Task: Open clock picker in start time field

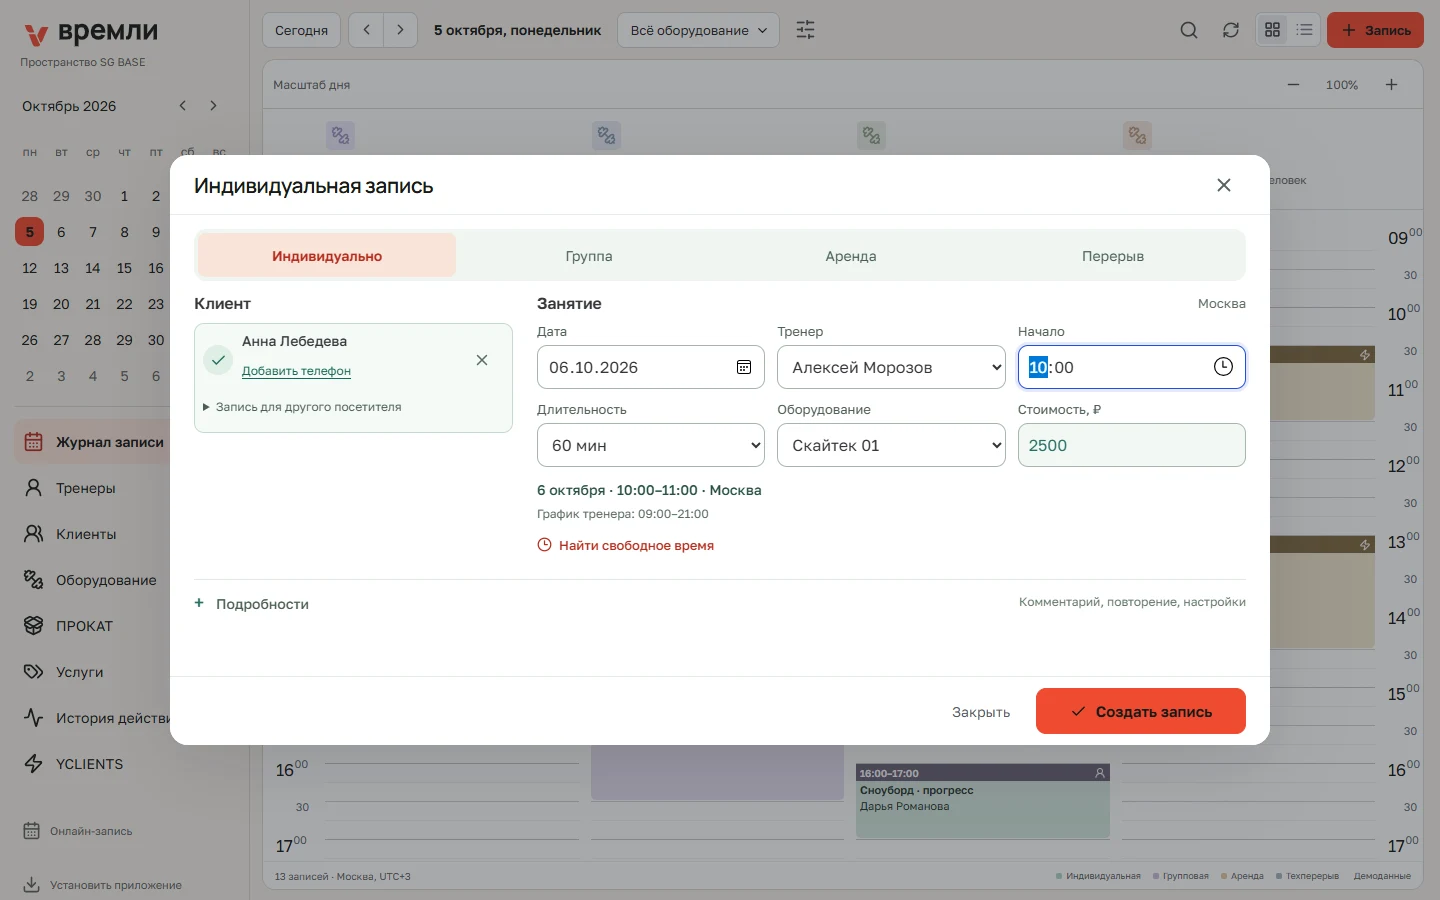Action: pos(1223,367)
